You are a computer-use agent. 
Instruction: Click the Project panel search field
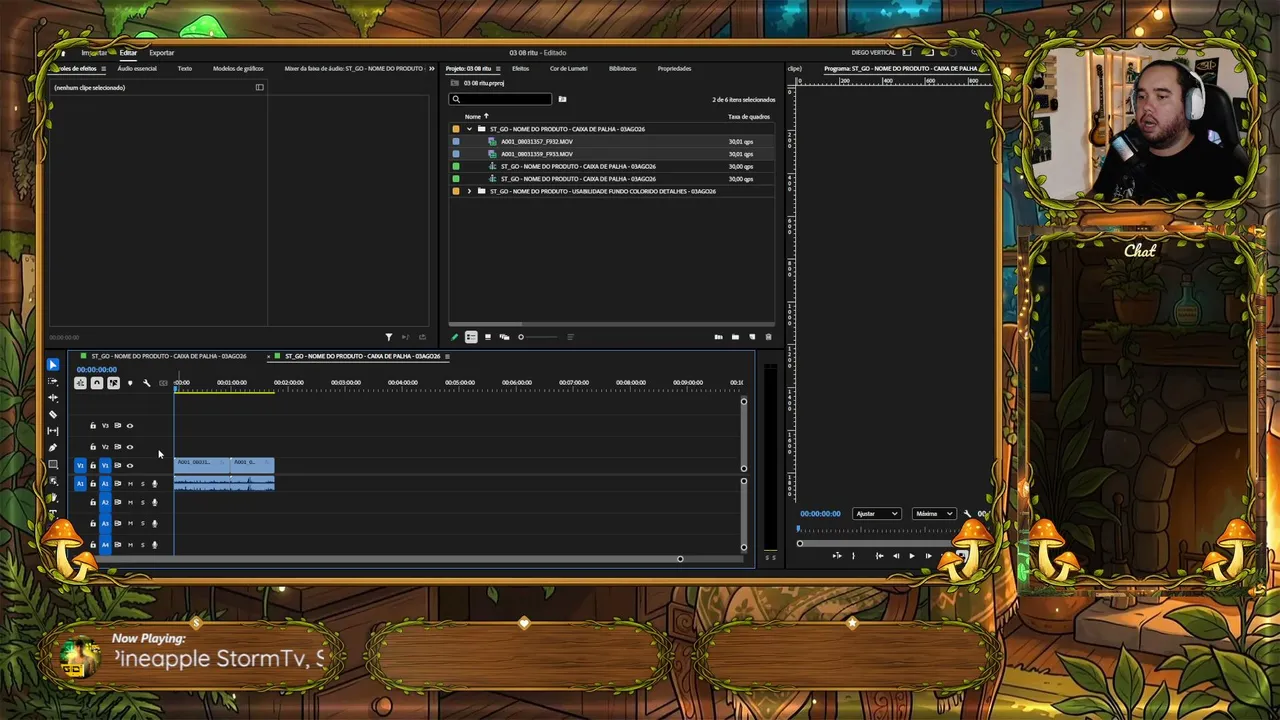(x=500, y=99)
